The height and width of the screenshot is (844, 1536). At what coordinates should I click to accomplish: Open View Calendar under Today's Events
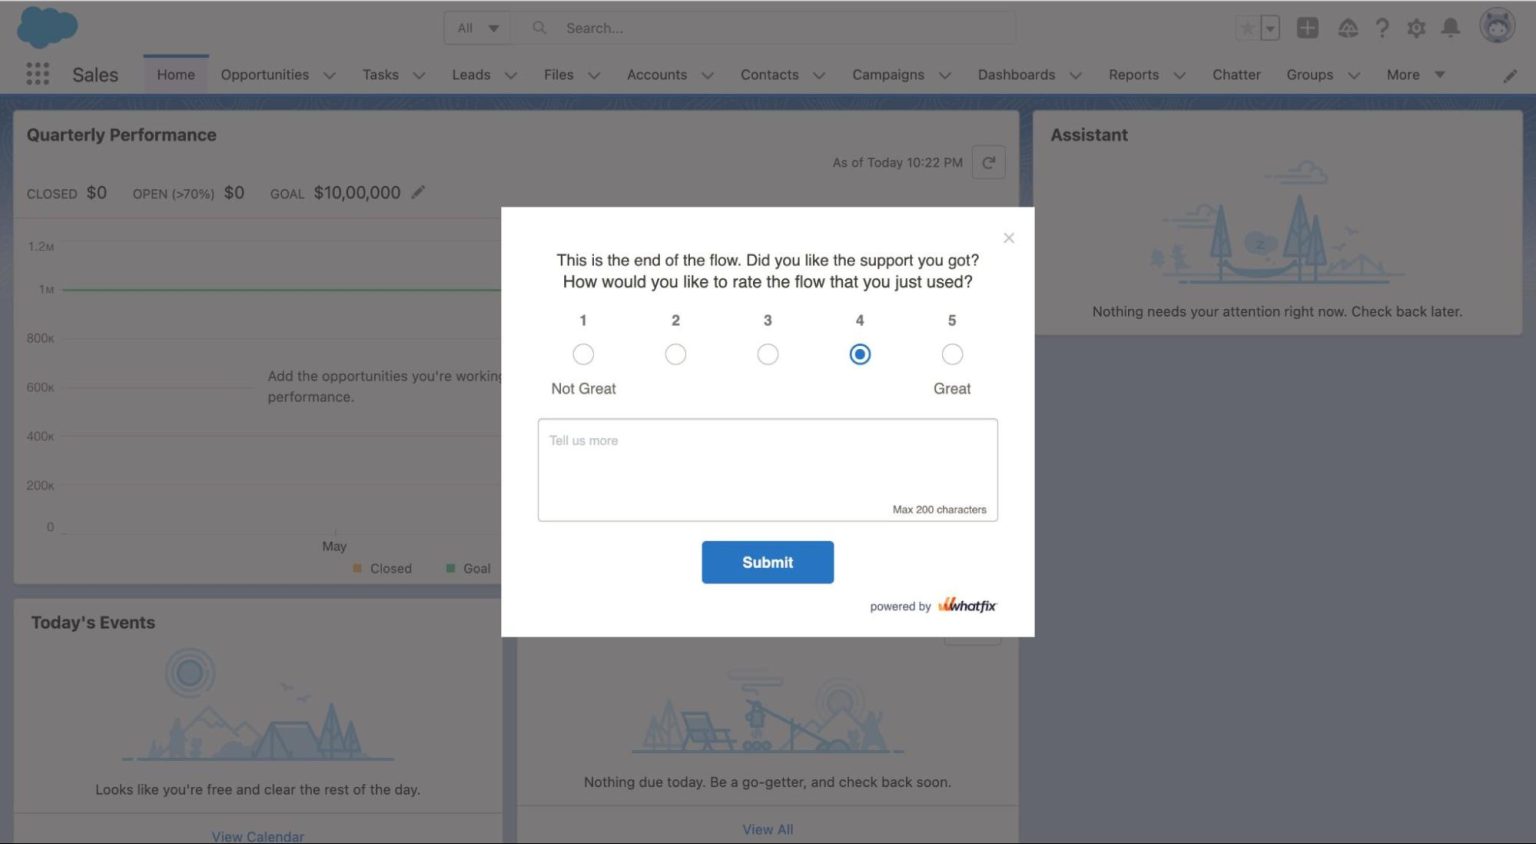click(257, 836)
